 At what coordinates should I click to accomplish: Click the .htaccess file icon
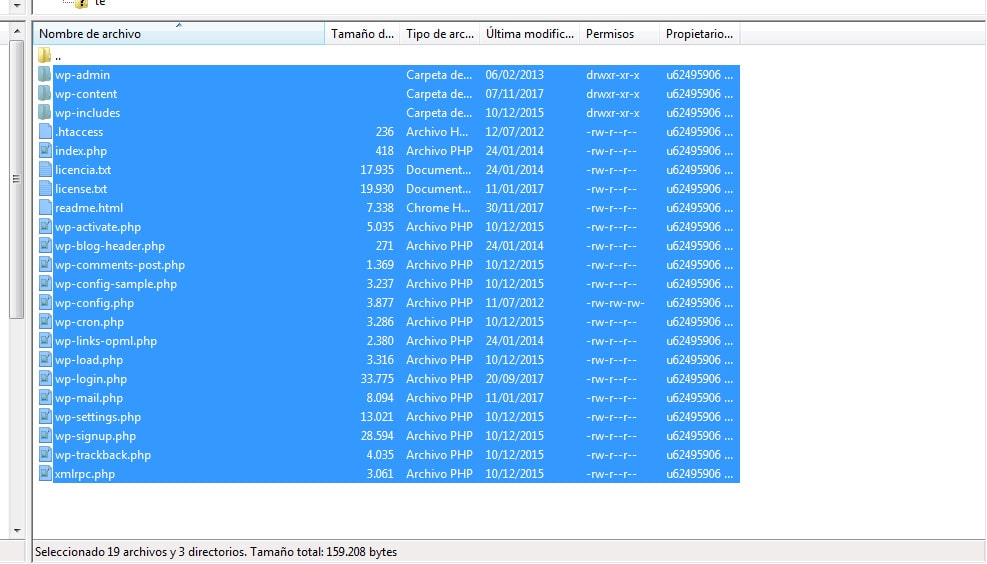tap(45, 132)
